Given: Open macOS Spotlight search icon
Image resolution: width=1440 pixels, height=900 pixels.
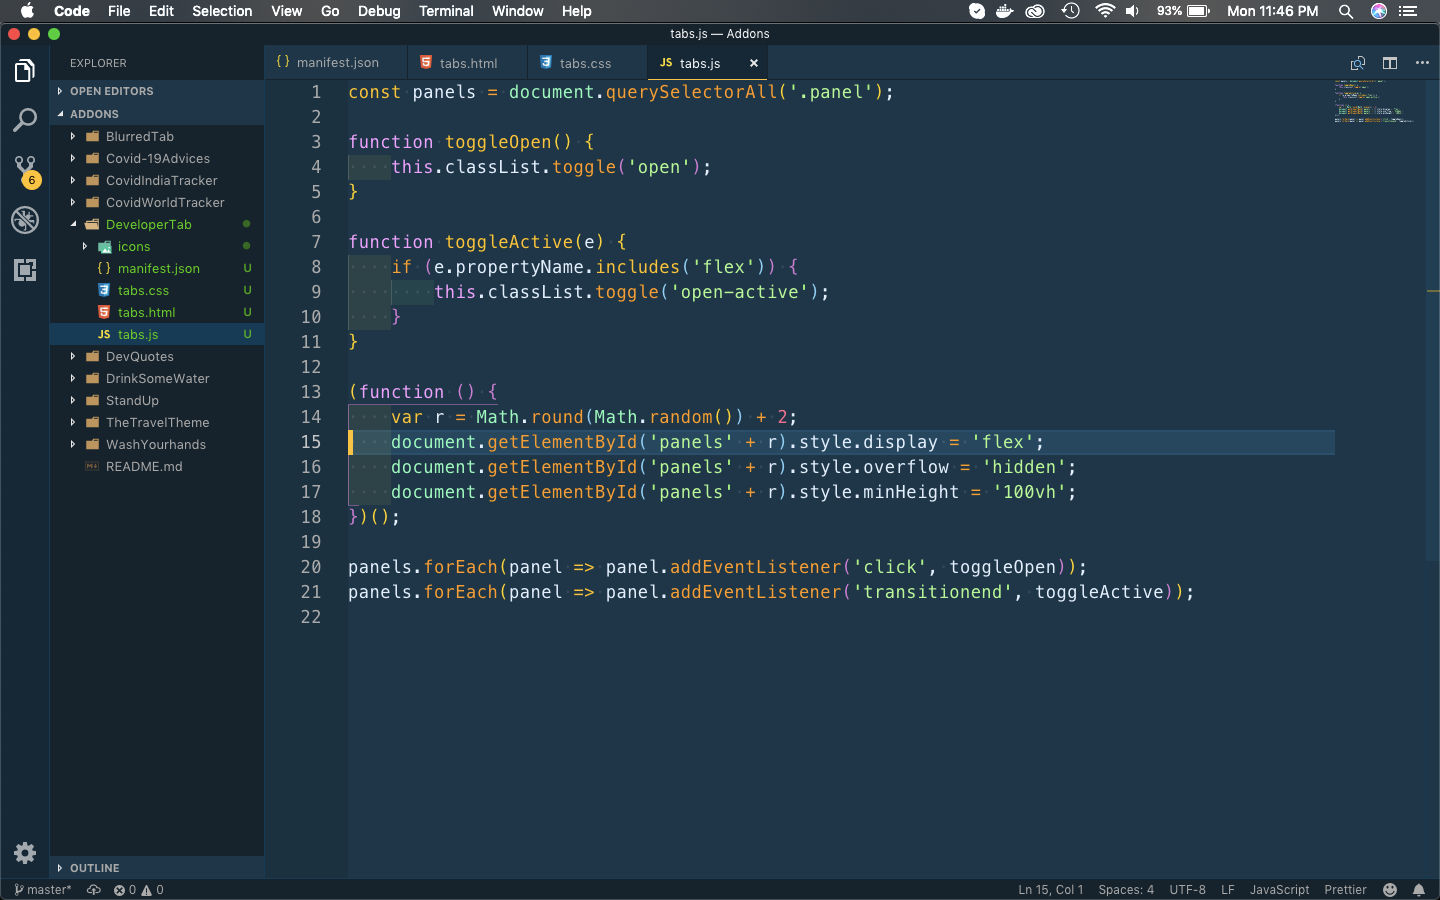Looking at the screenshot, I should click(x=1346, y=11).
